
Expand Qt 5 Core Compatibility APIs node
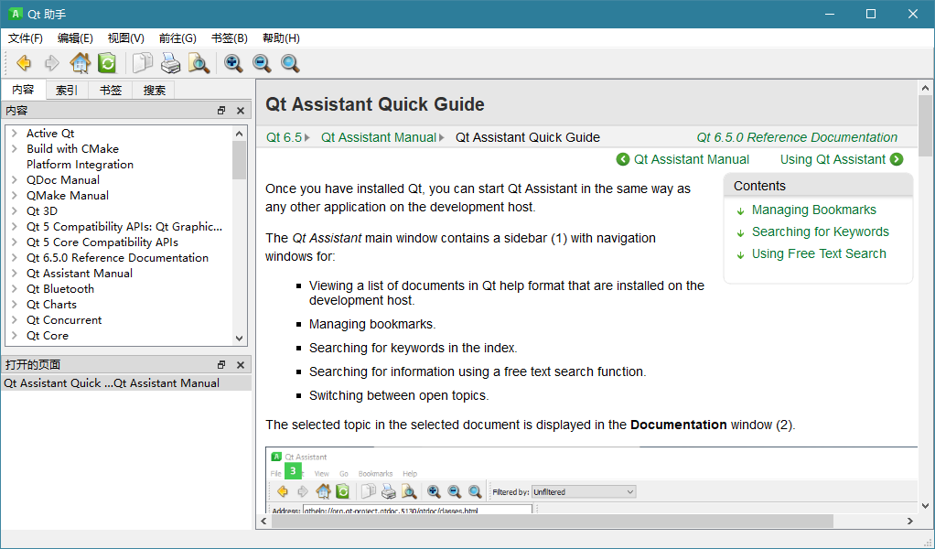[14, 242]
